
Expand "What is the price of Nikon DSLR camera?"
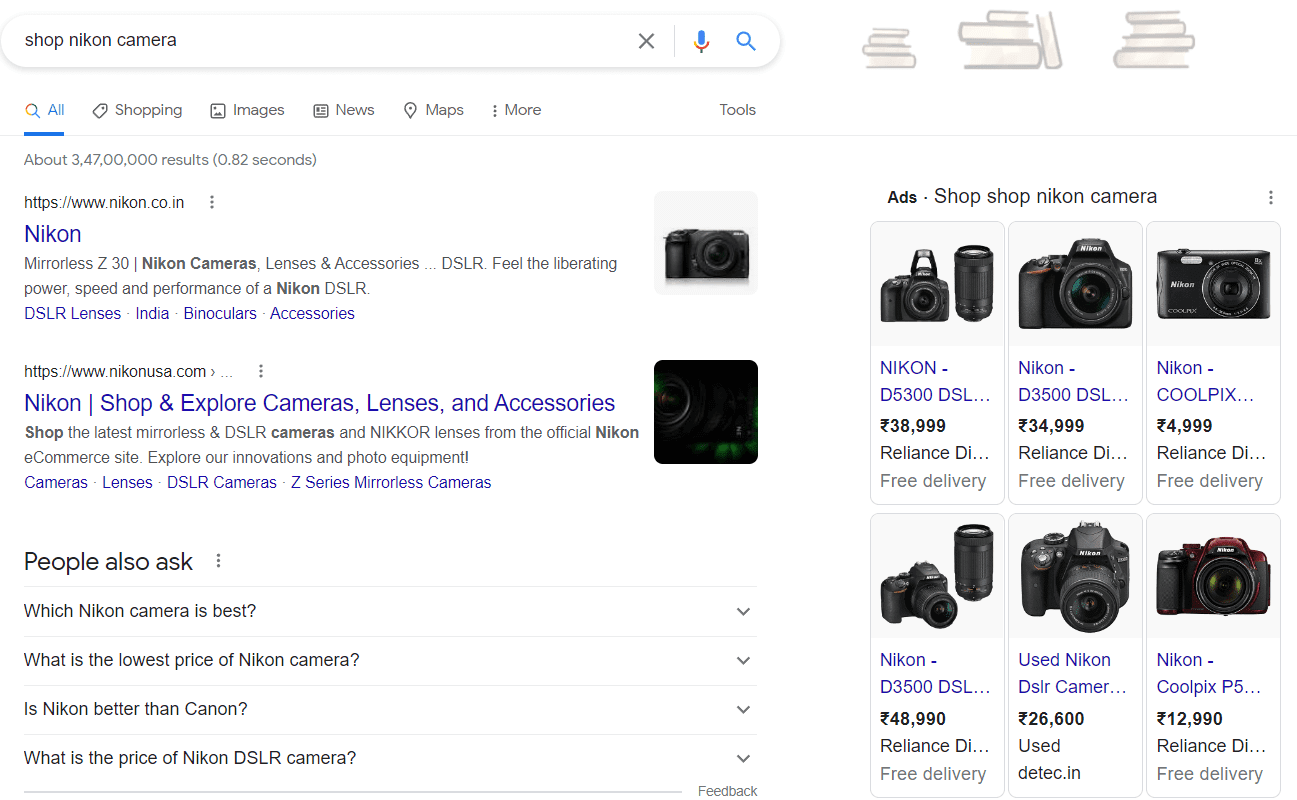point(742,758)
